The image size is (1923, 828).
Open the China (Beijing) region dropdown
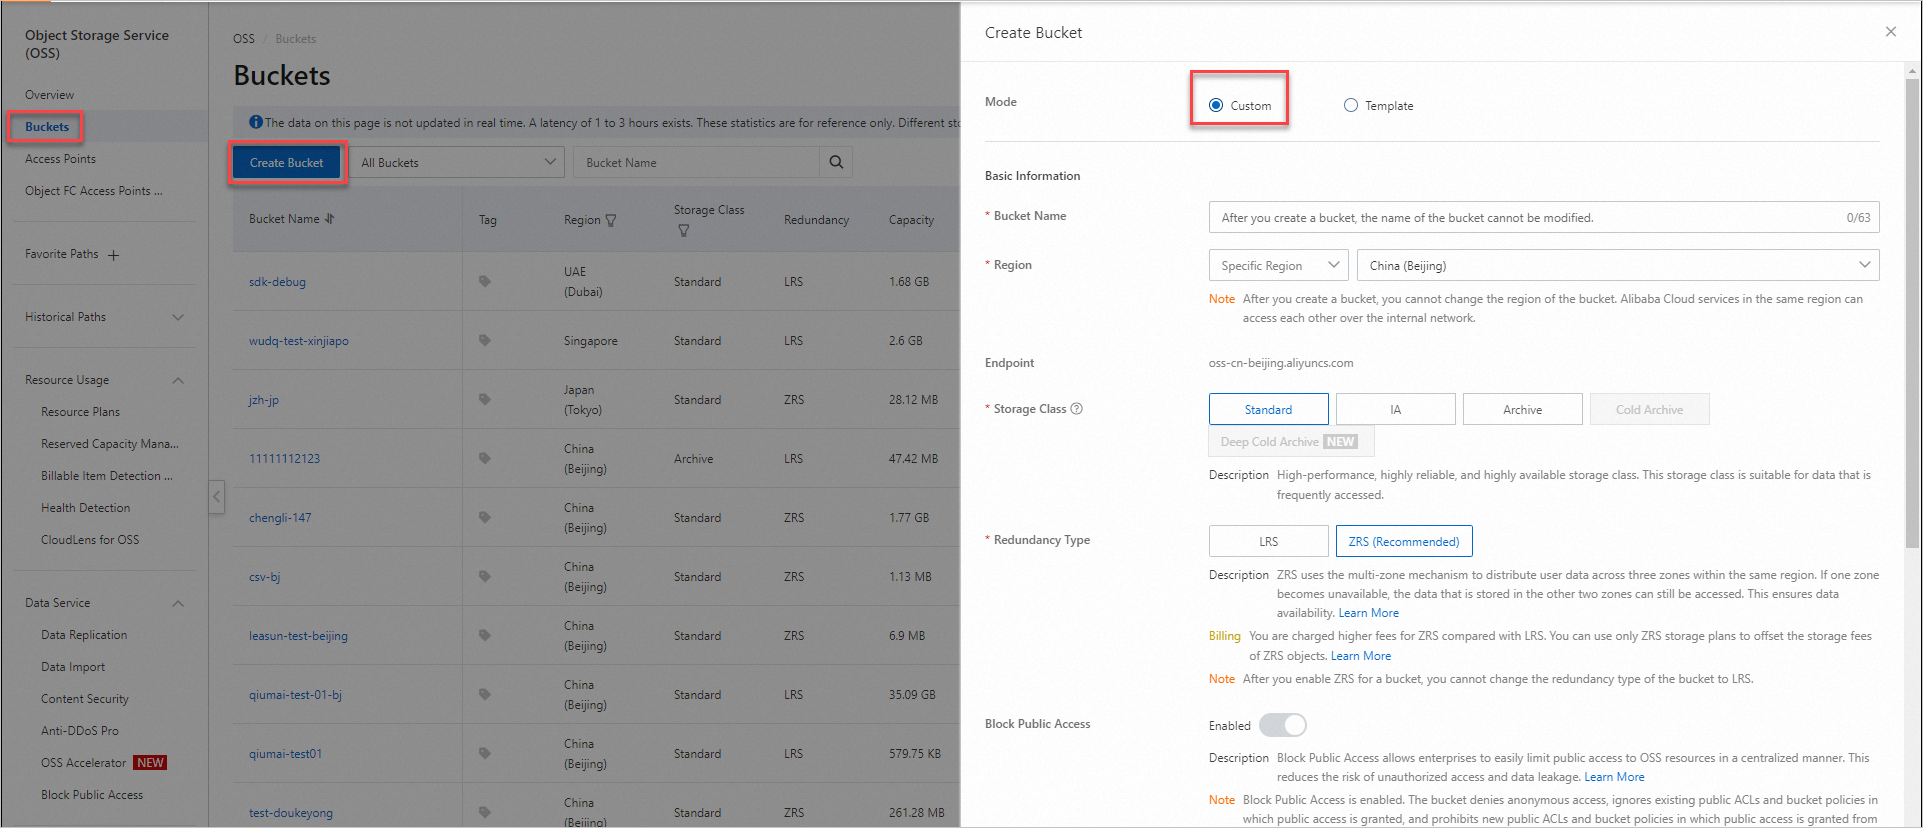pos(1617,265)
